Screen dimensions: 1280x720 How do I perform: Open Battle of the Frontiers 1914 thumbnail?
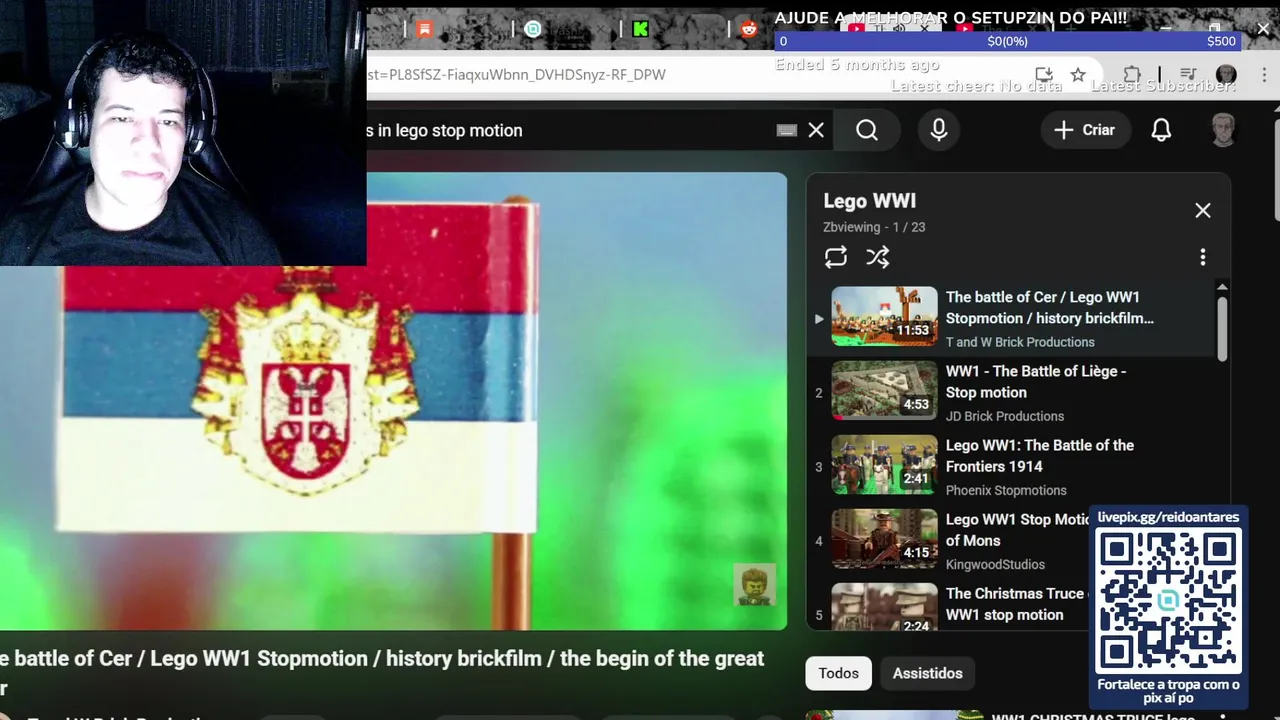(884, 465)
